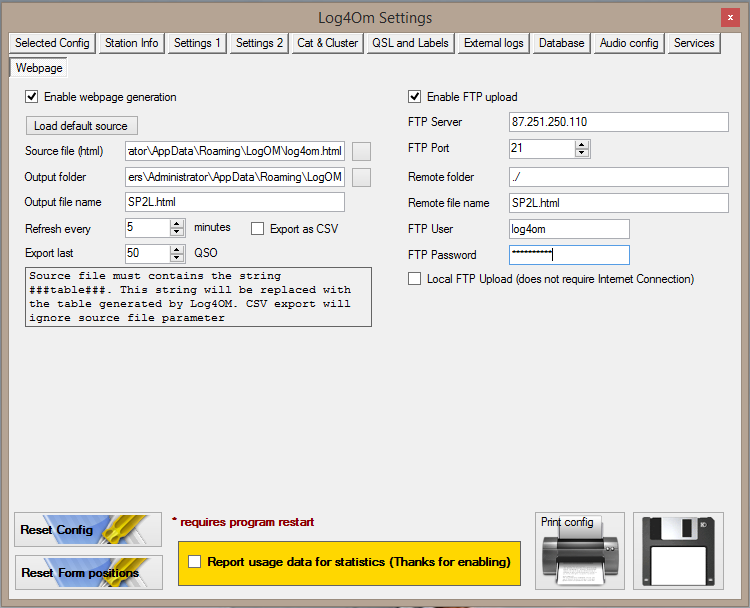750x608 pixels.
Task: Click Reset Form positions button
Action: (89, 572)
